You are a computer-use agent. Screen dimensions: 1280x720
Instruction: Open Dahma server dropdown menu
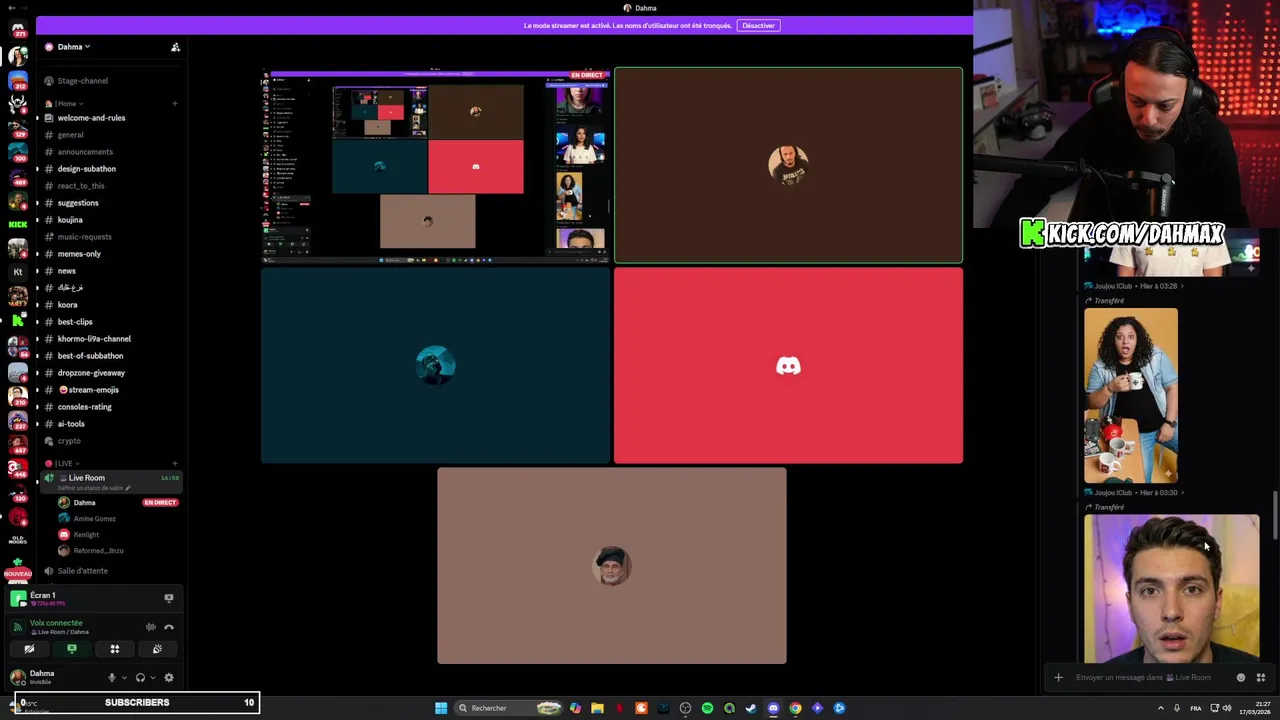coord(74,47)
